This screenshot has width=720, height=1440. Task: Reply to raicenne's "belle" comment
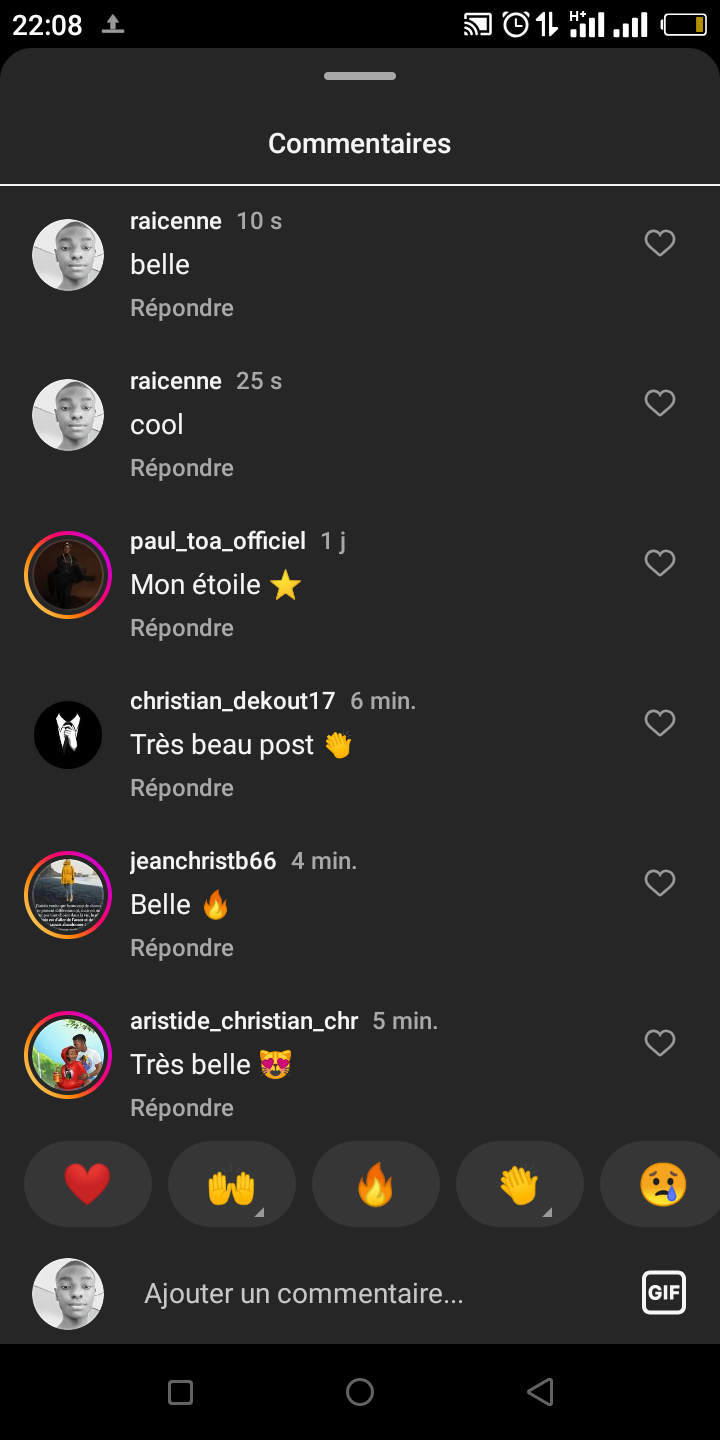coord(182,308)
